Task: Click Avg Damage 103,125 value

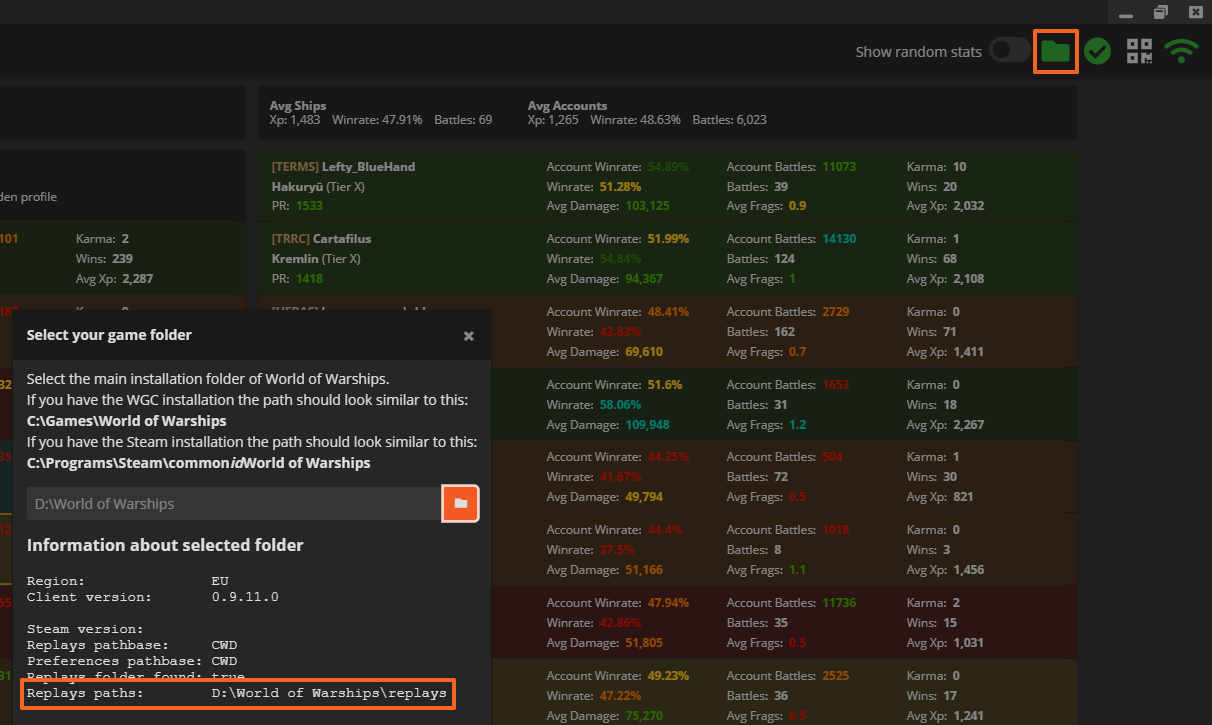Action: (x=648, y=205)
